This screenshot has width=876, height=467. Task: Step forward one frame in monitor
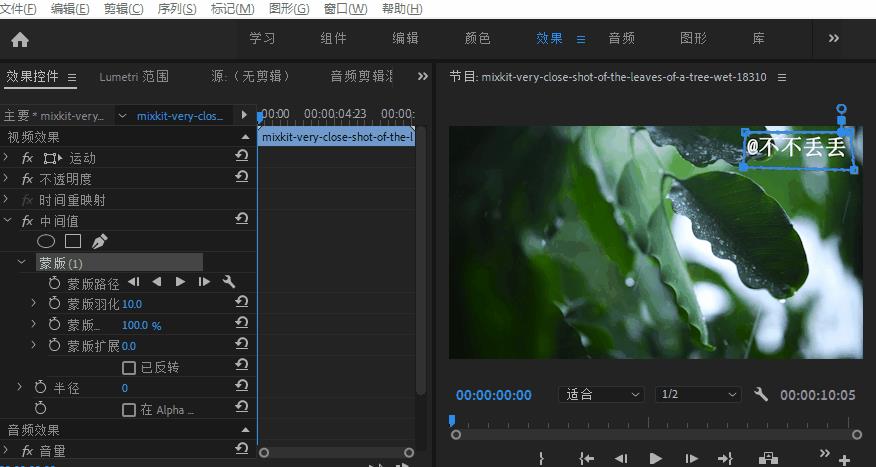692,459
